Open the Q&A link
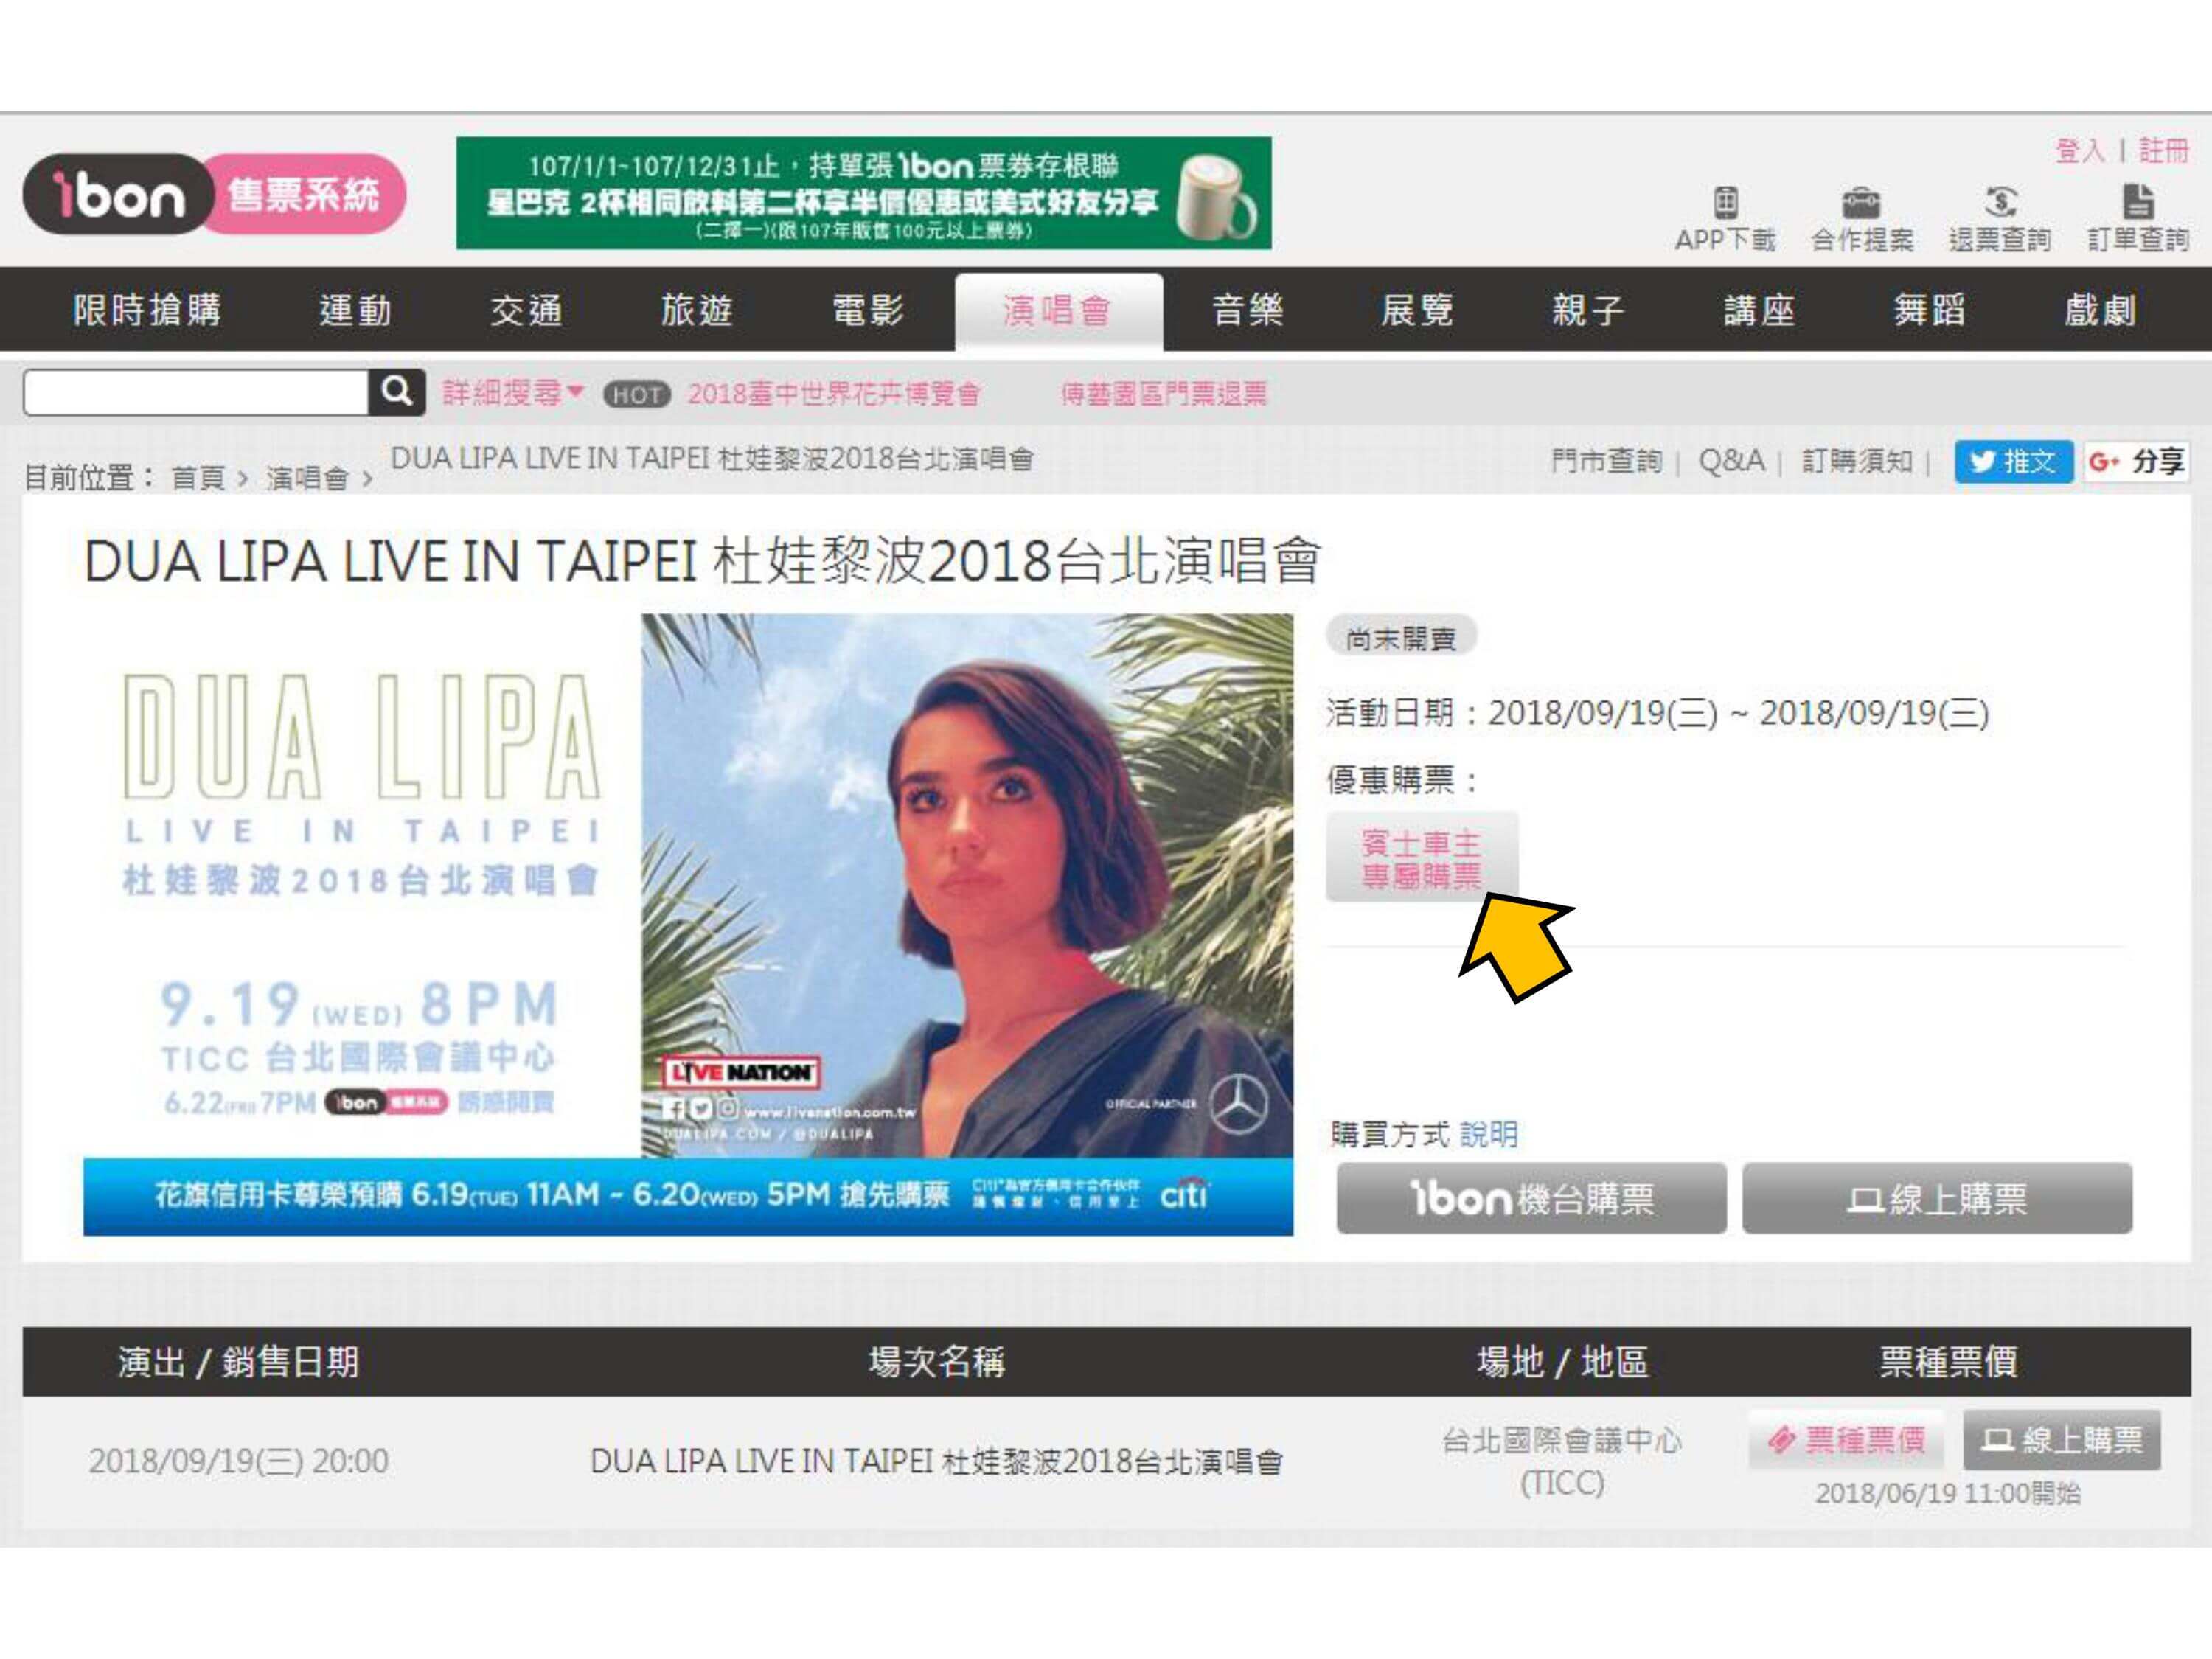 (x=1731, y=461)
